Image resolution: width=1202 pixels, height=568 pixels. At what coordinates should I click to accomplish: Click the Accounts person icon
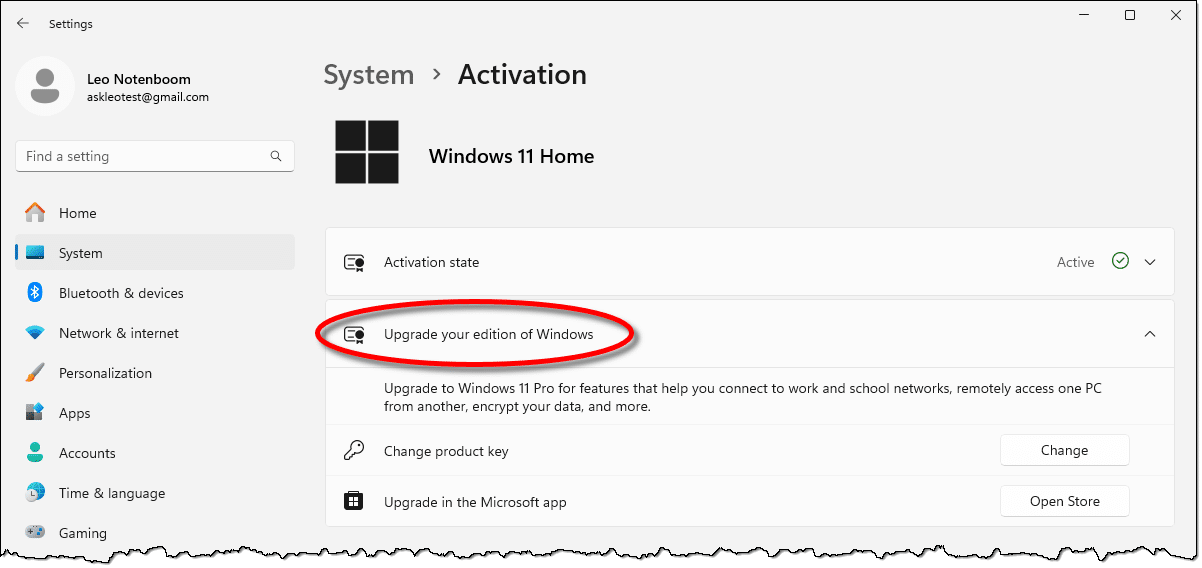35,453
